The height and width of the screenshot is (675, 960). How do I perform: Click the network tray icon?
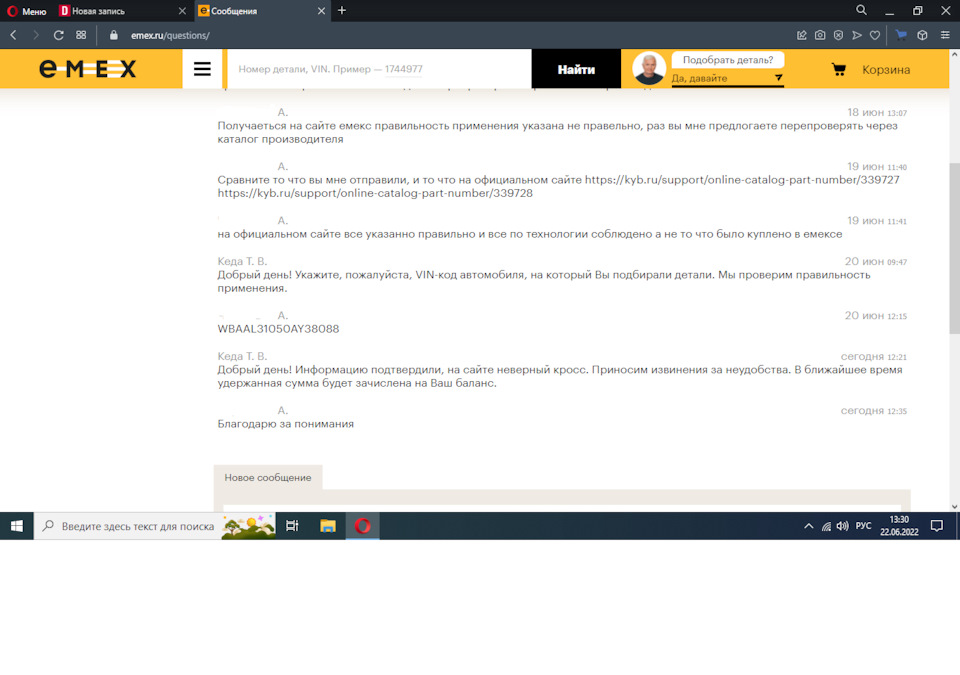[827, 526]
